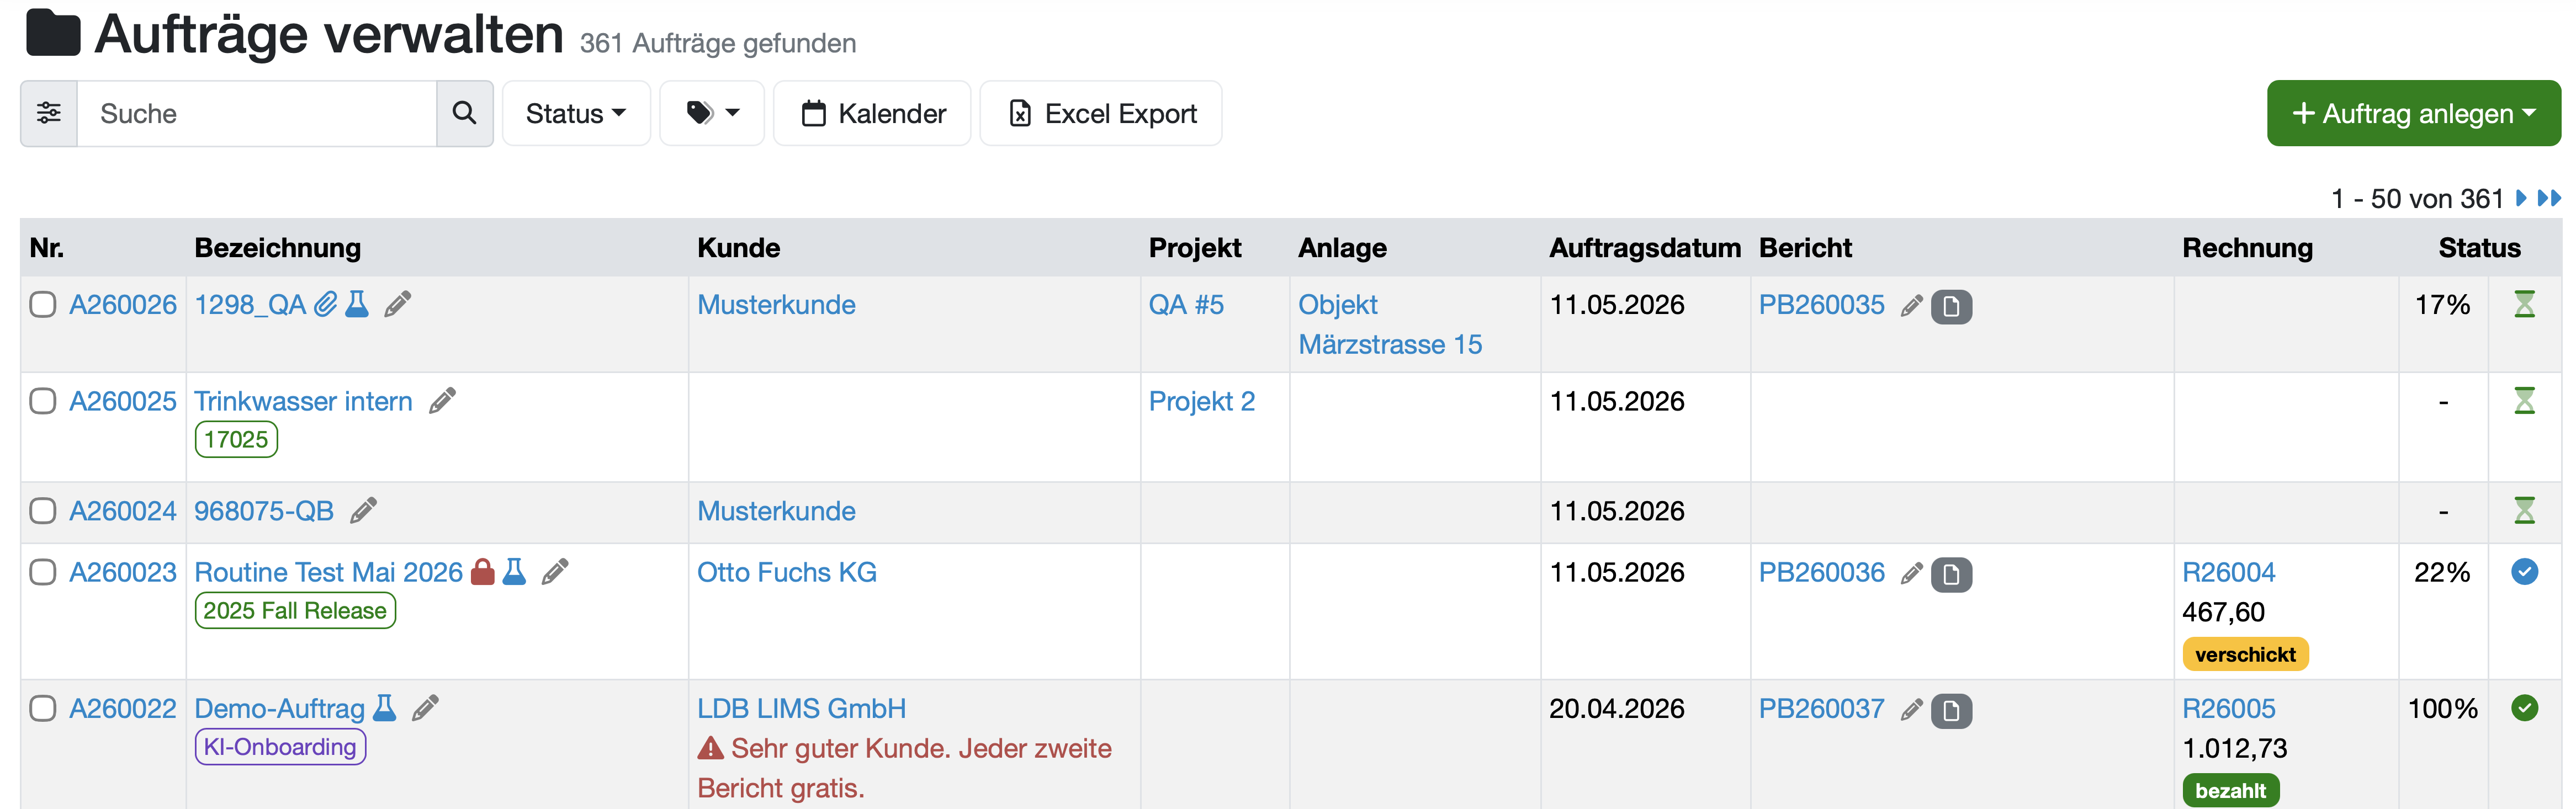Click the paperclip attachment icon on 1298_QA
Image resolution: width=2576 pixels, height=809 pixels.
[x=326, y=304]
